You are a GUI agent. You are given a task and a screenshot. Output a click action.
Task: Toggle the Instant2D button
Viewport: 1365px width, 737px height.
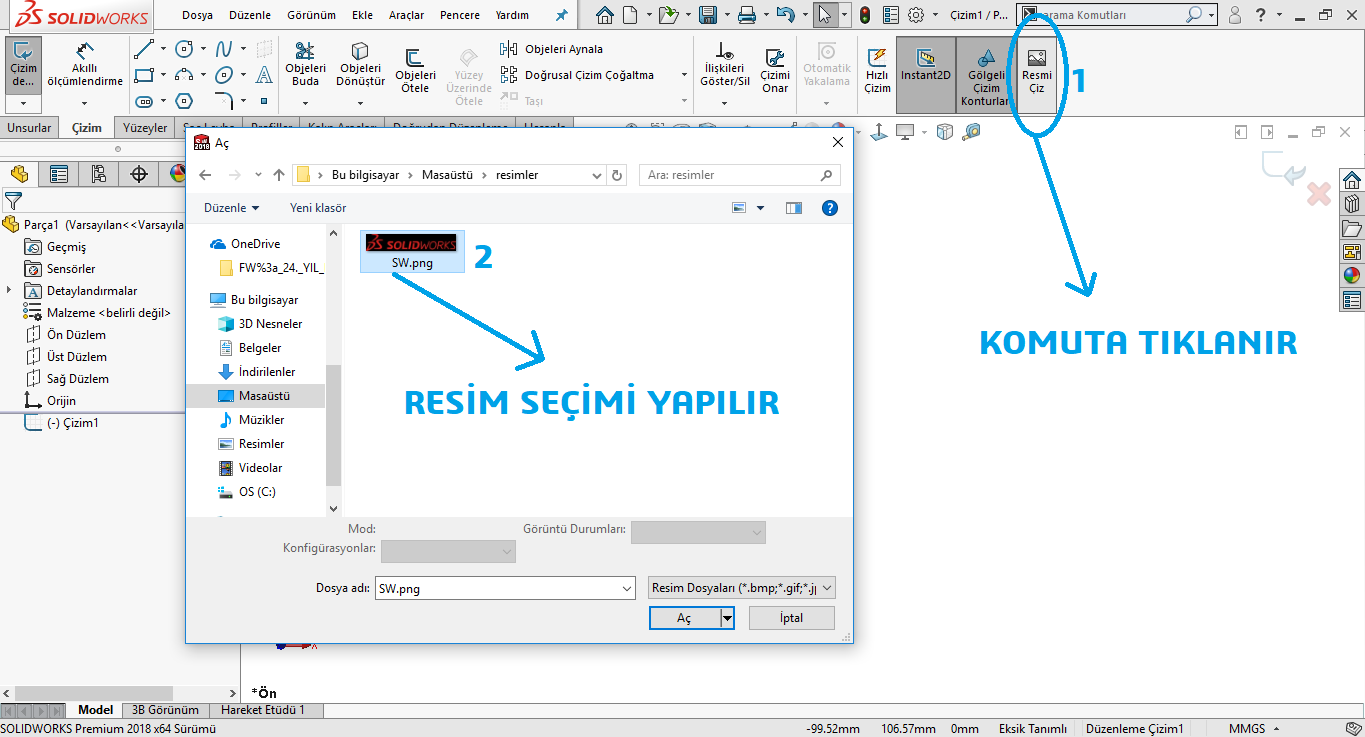coord(925,66)
